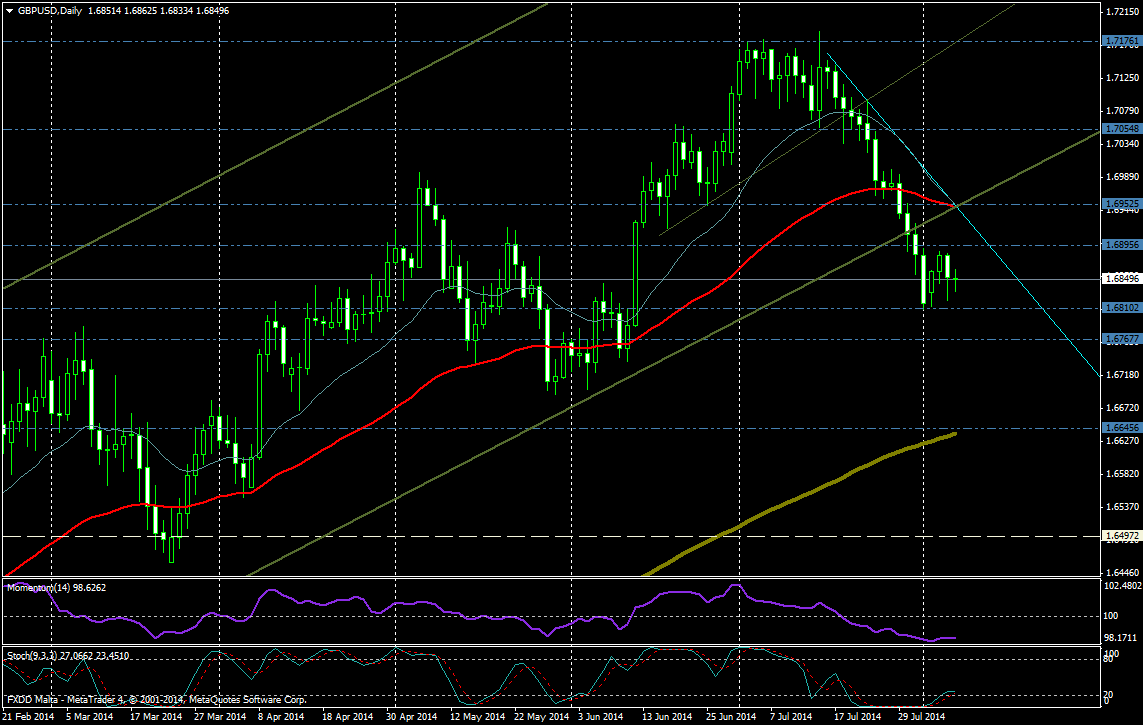This screenshot has height=725, width=1143.
Task: Select the 1.67677 price level label
Action: [x=1122, y=339]
